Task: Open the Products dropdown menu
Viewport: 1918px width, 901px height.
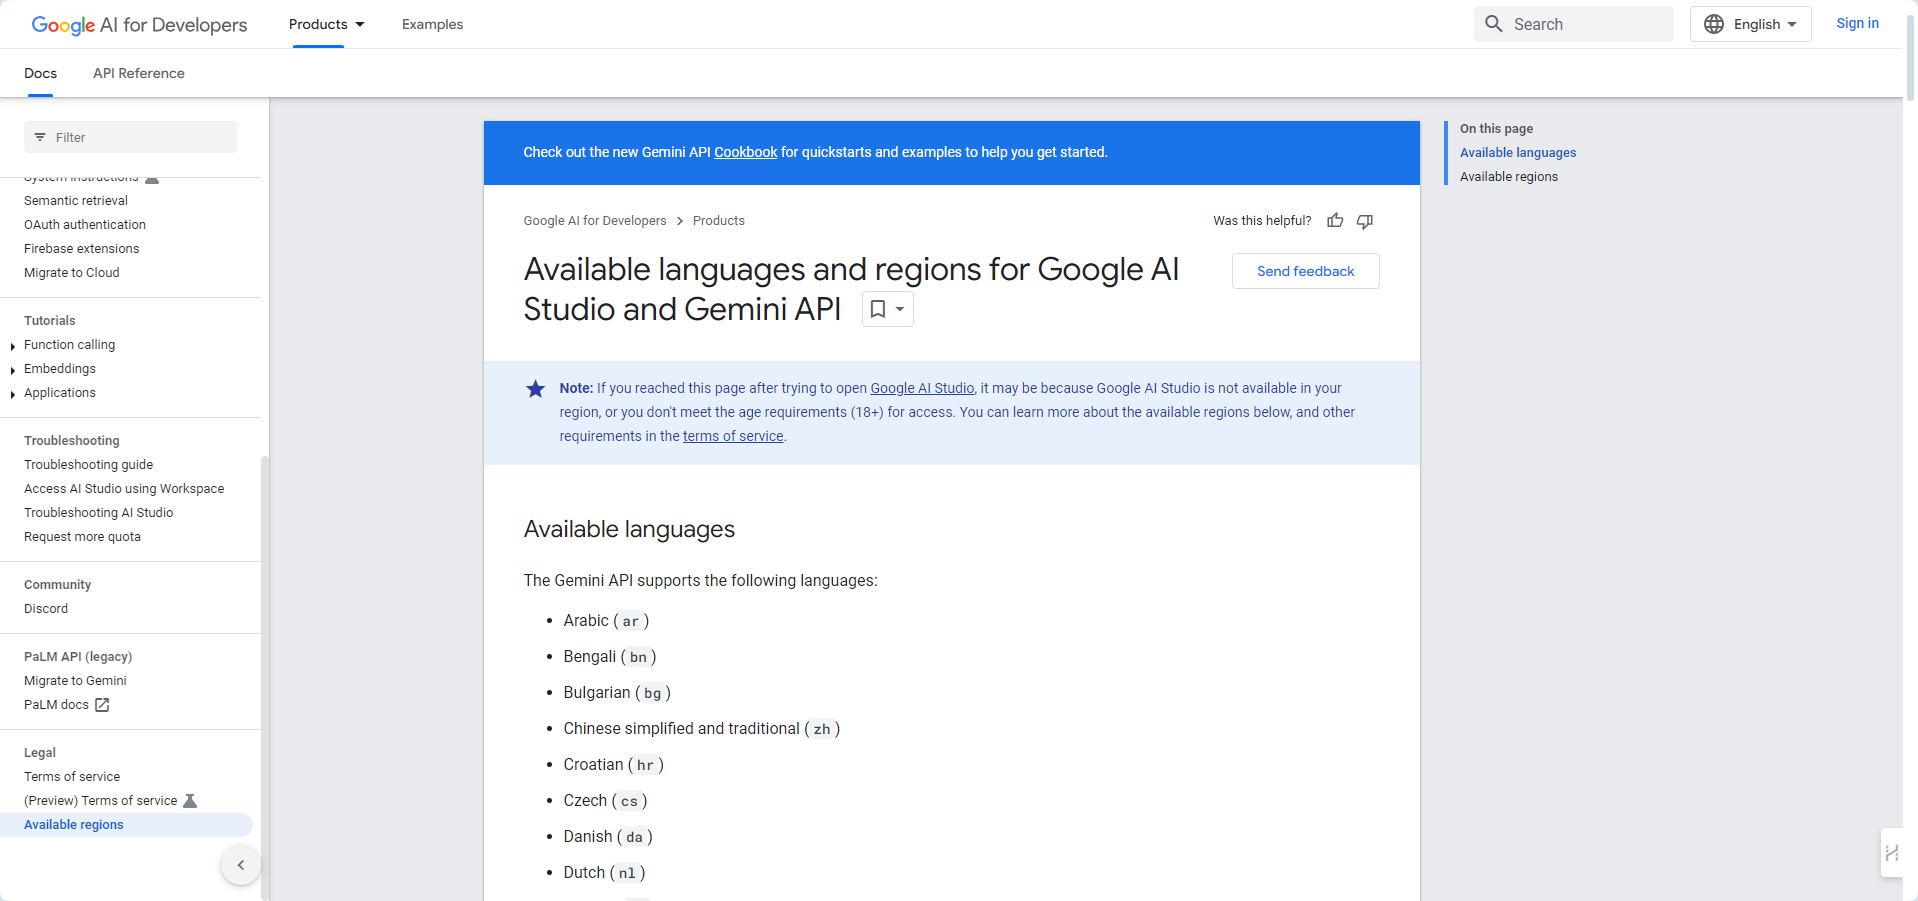Action: click(327, 24)
